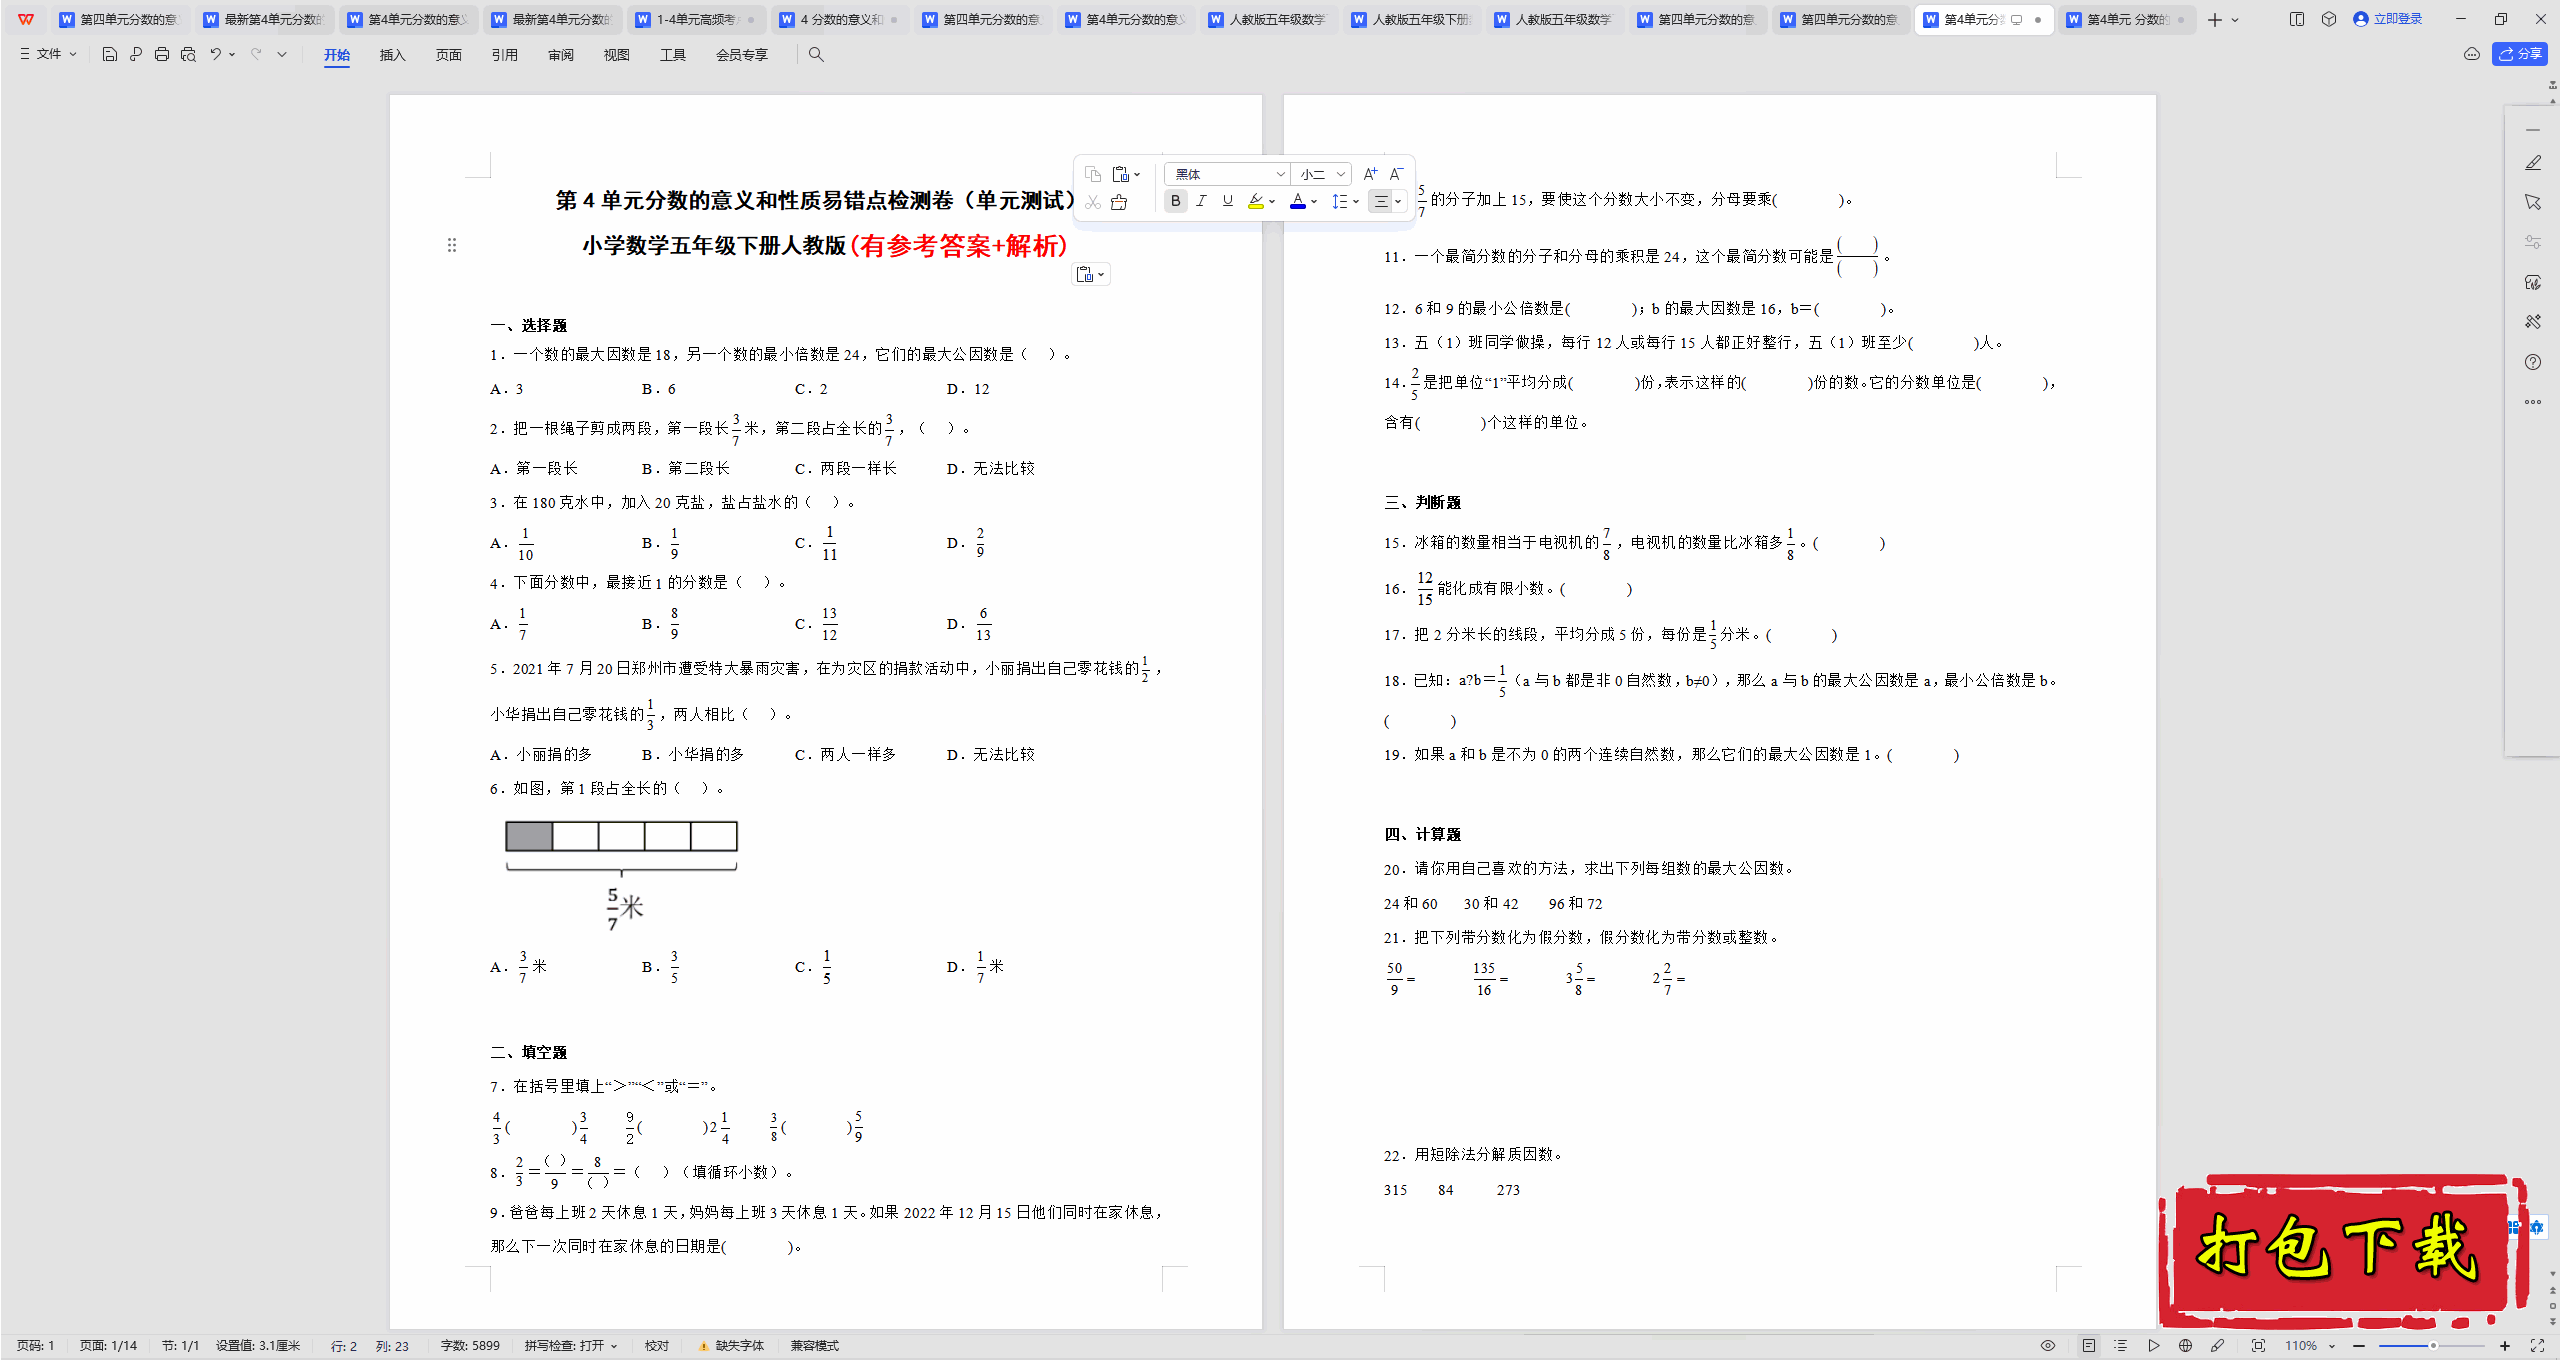Decrease font size with A- icon

pos(1397,174)
